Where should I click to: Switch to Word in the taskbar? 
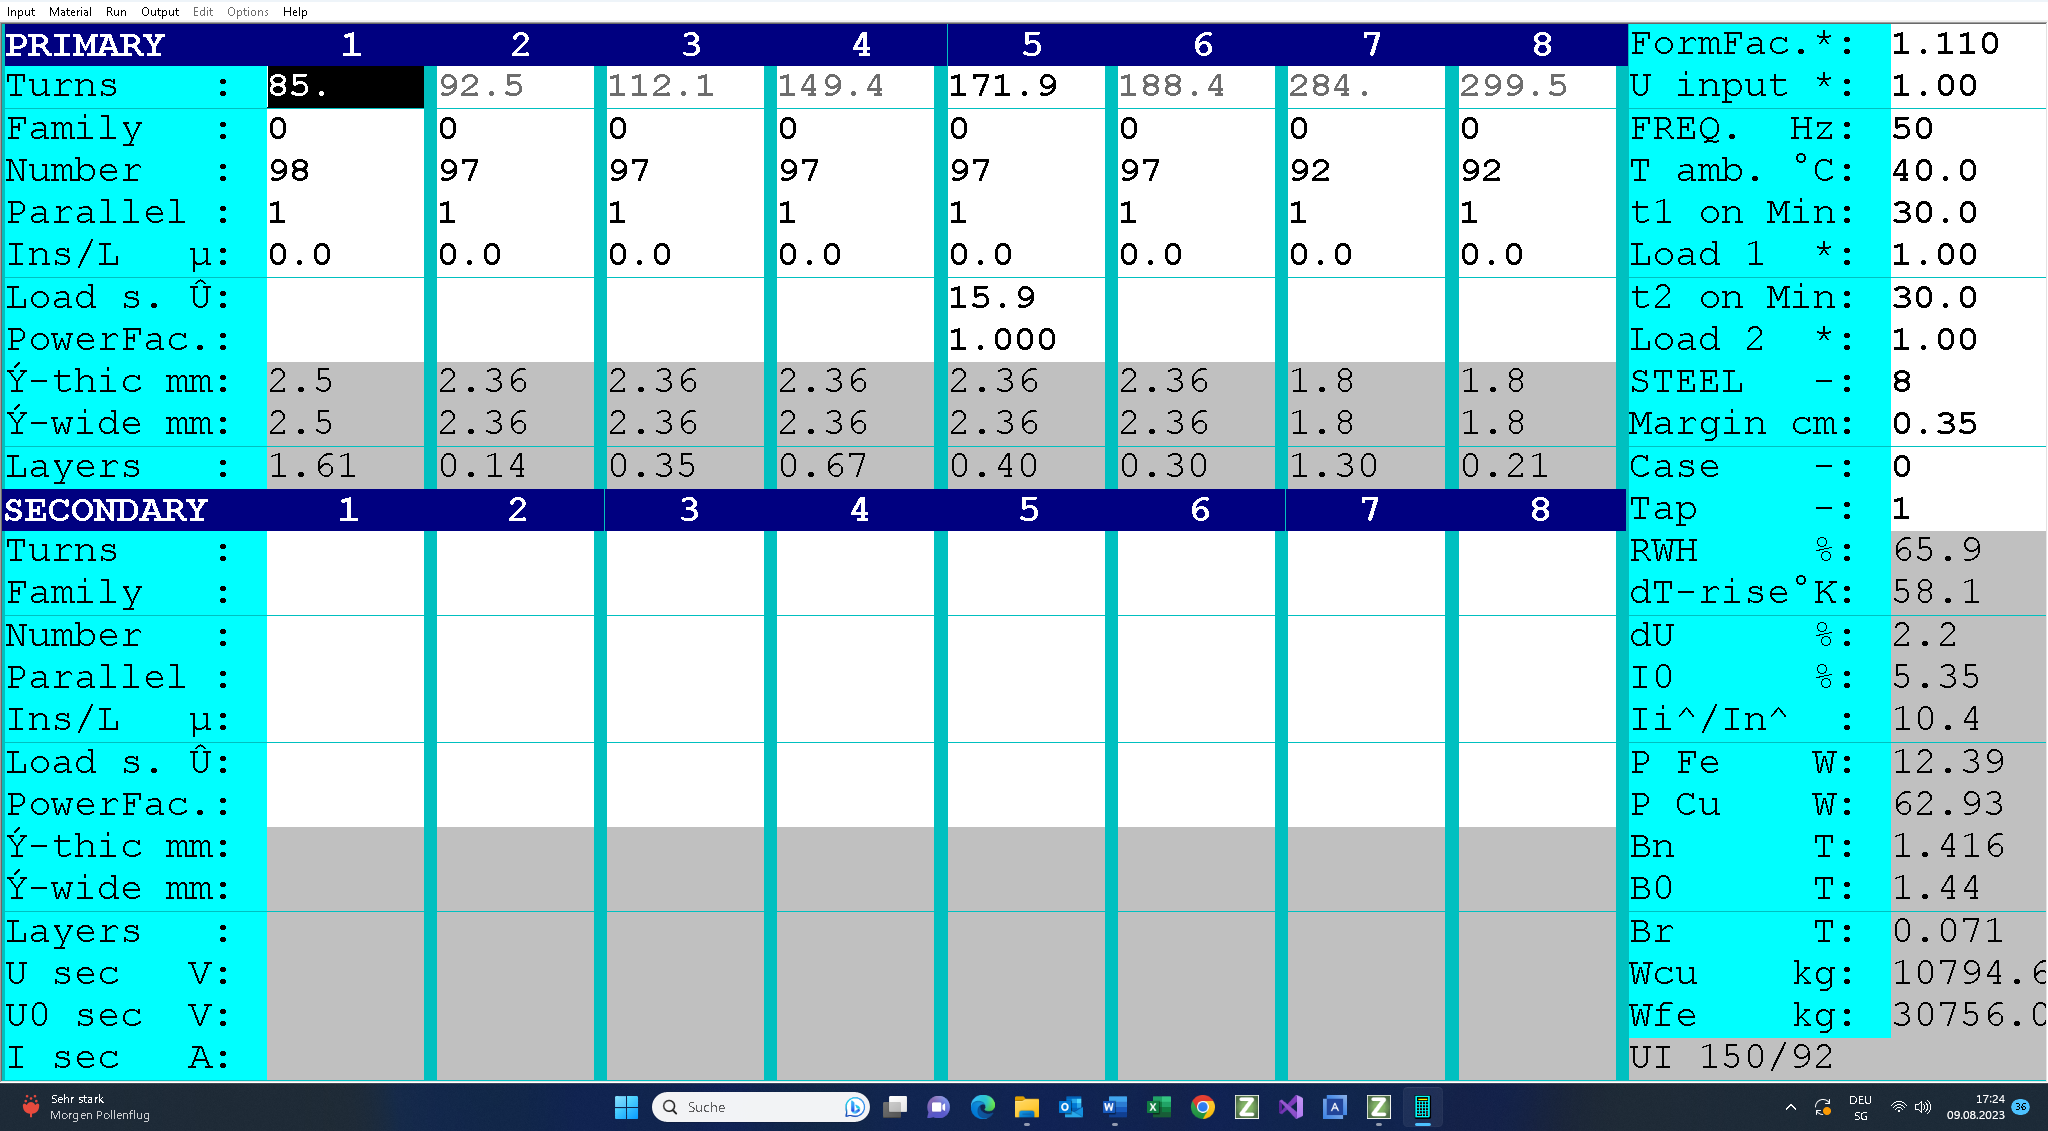pyautogui.click(x=1114, y=1107)
